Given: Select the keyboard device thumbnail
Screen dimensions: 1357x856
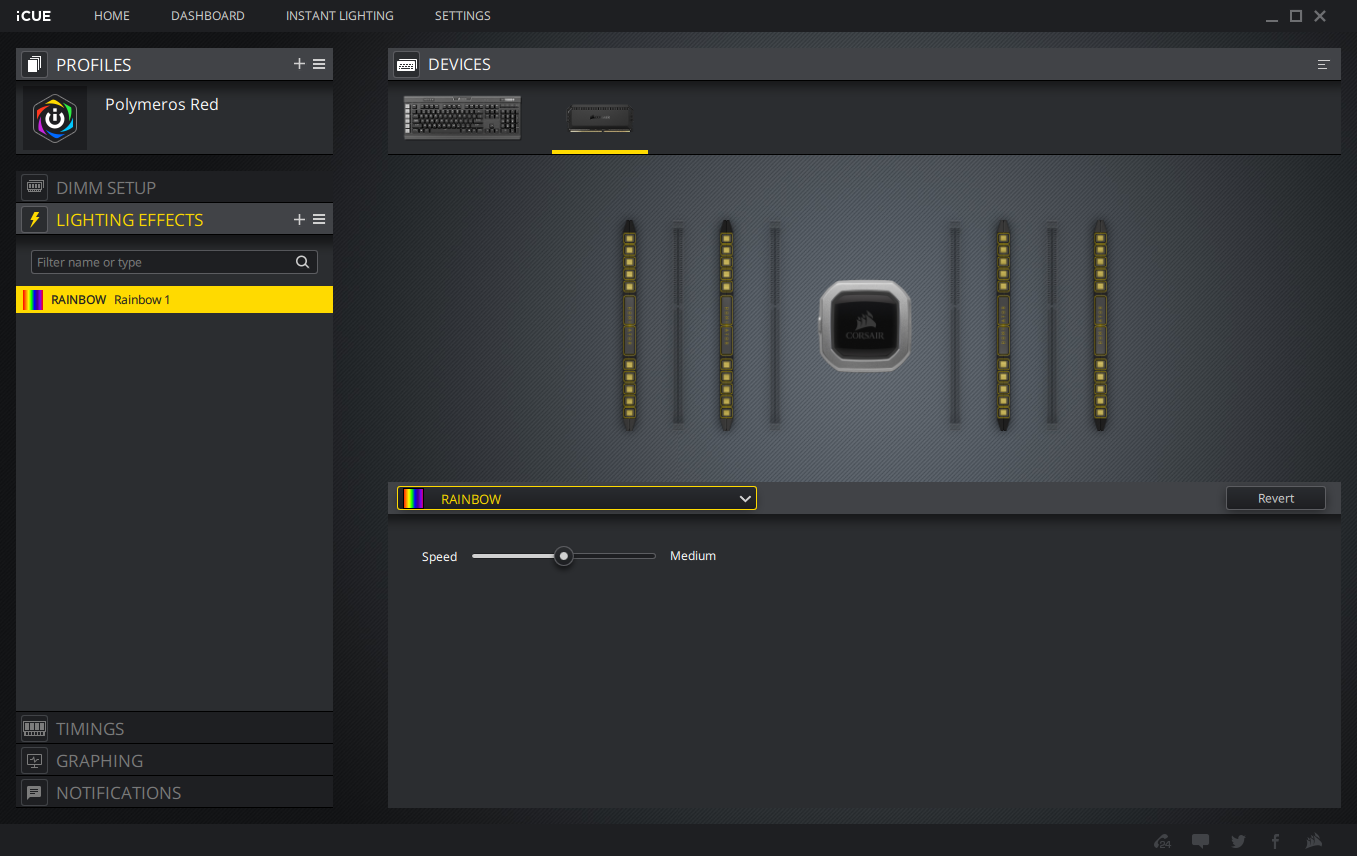Looking at the screenshot, I should tap(463, 117).
